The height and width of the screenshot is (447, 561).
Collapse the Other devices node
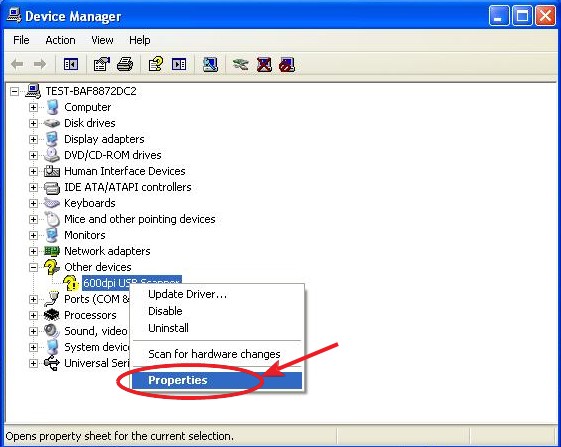(x=33, y=267)
